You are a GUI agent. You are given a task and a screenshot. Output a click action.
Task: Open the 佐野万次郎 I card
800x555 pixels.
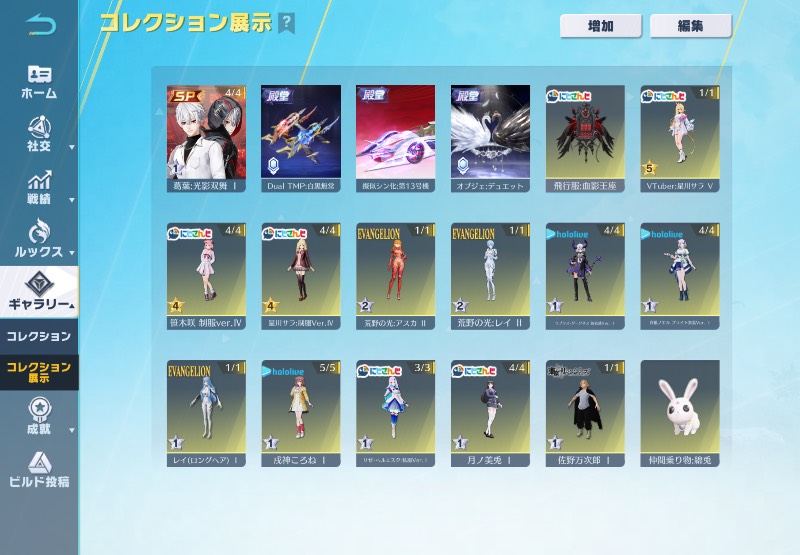tap(585, 413)
